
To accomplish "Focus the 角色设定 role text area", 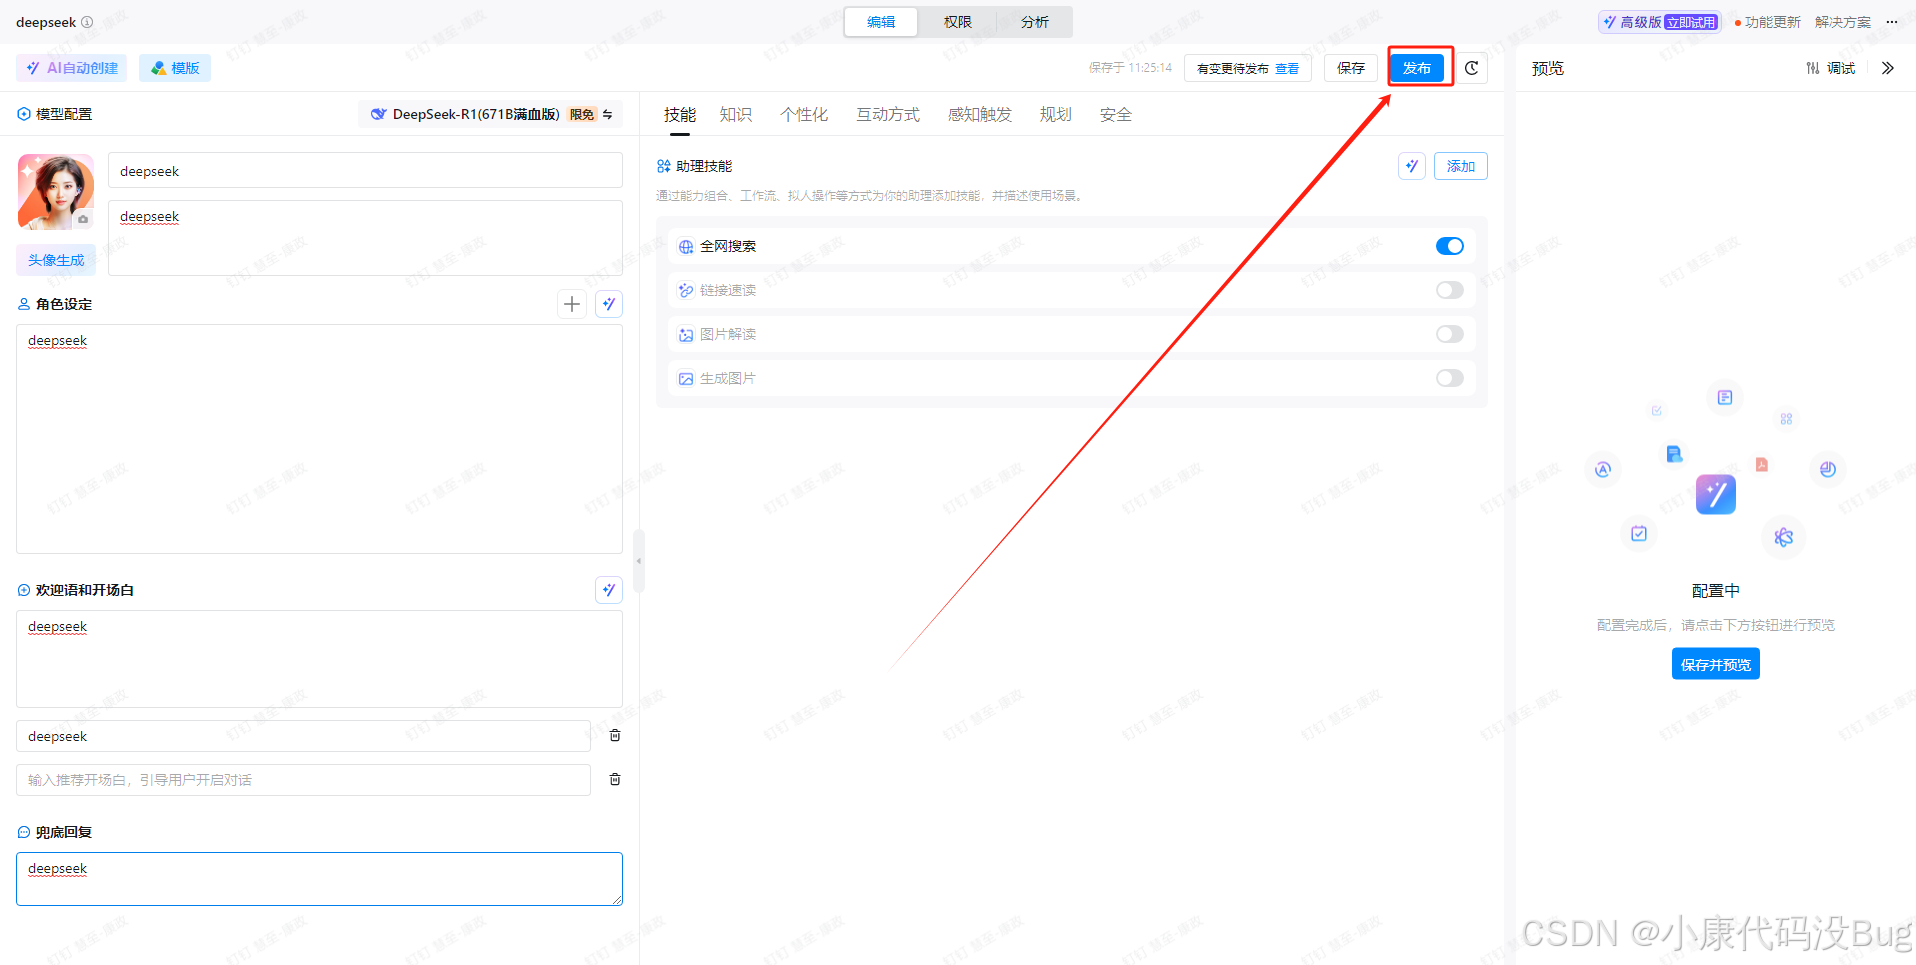I will [319, 439].
